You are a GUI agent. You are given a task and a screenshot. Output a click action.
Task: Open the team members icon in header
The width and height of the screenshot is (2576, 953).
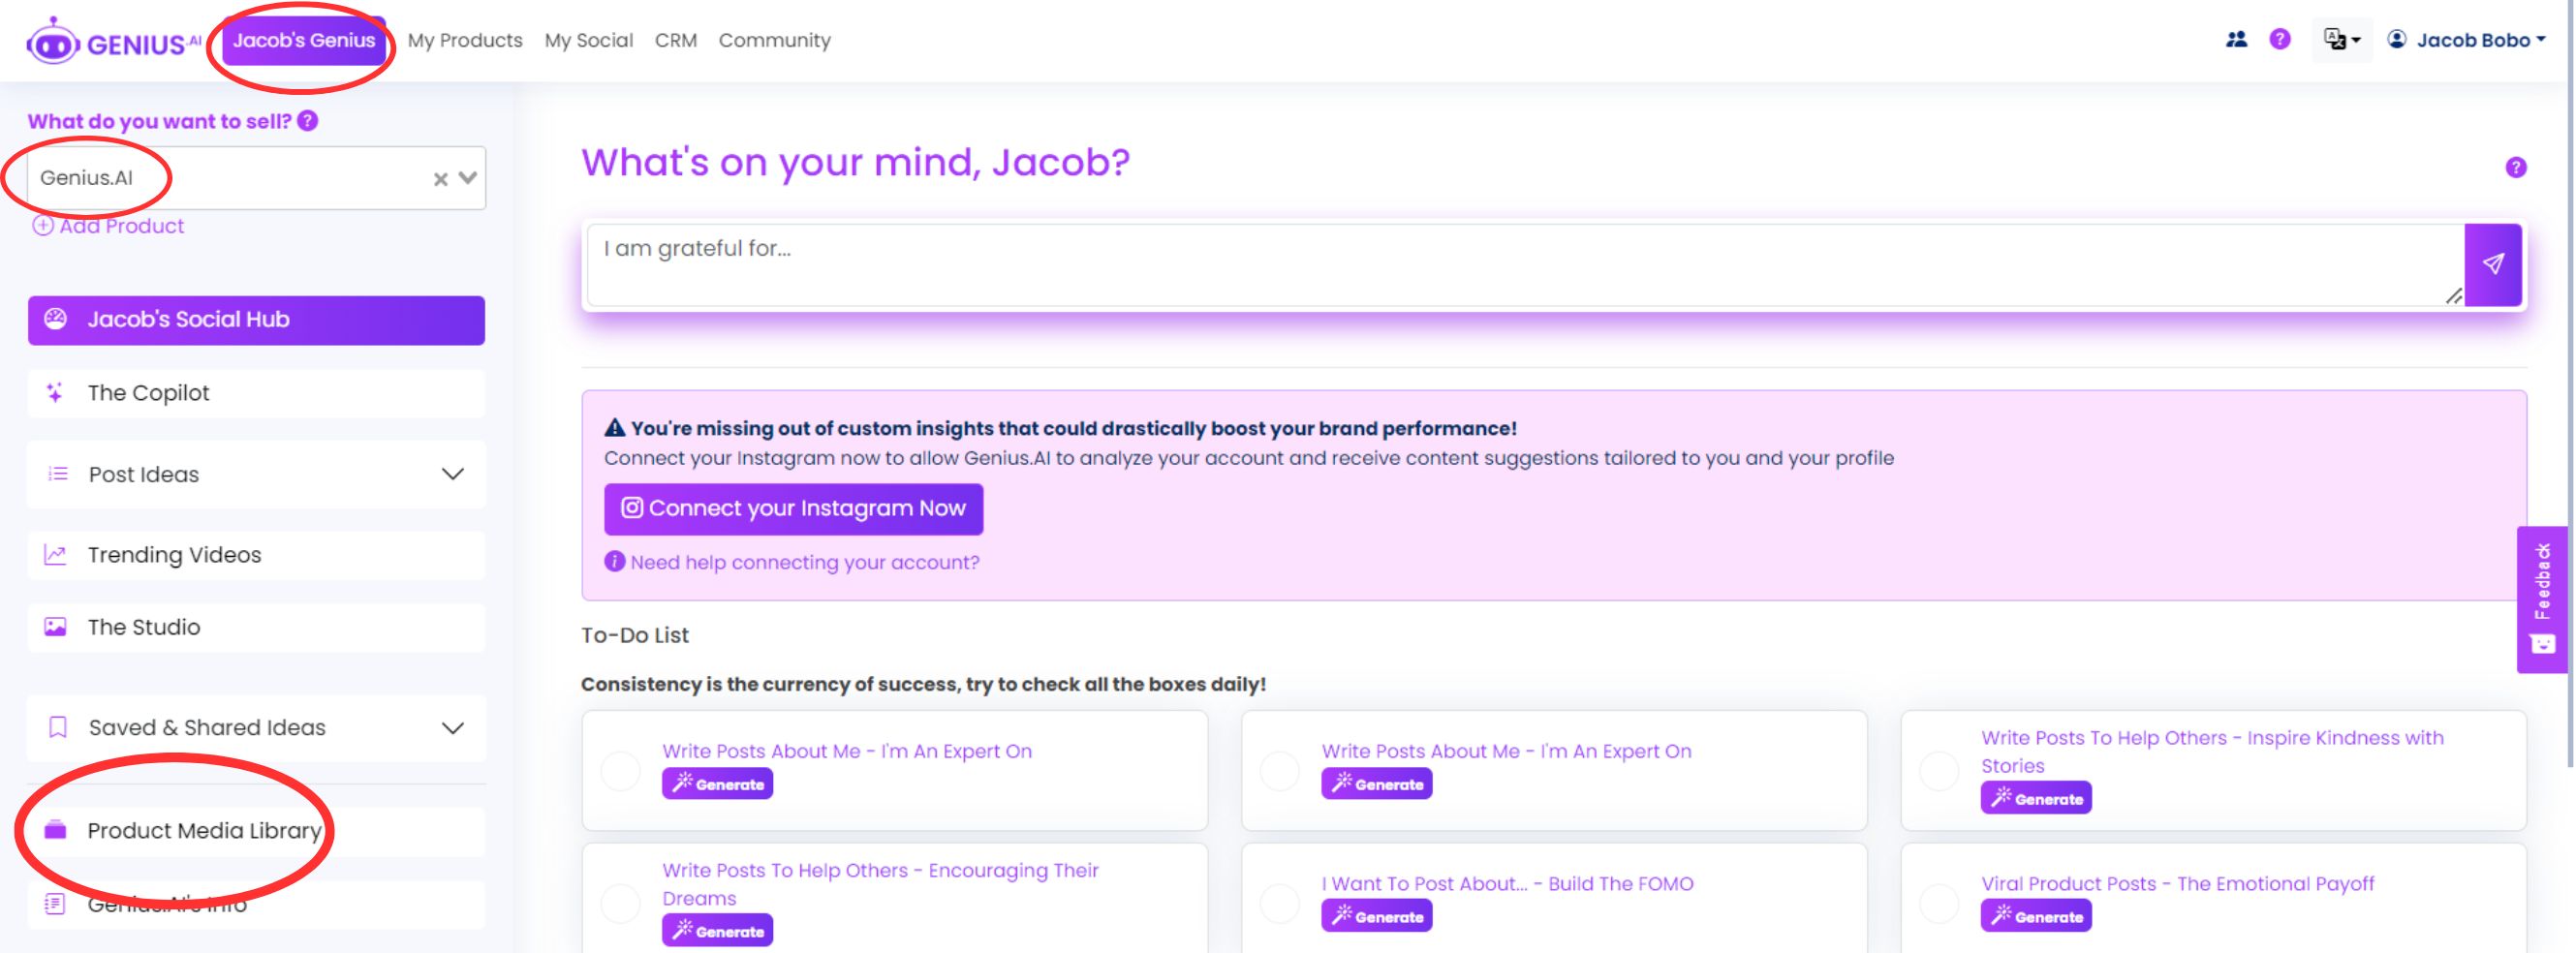2236,39
